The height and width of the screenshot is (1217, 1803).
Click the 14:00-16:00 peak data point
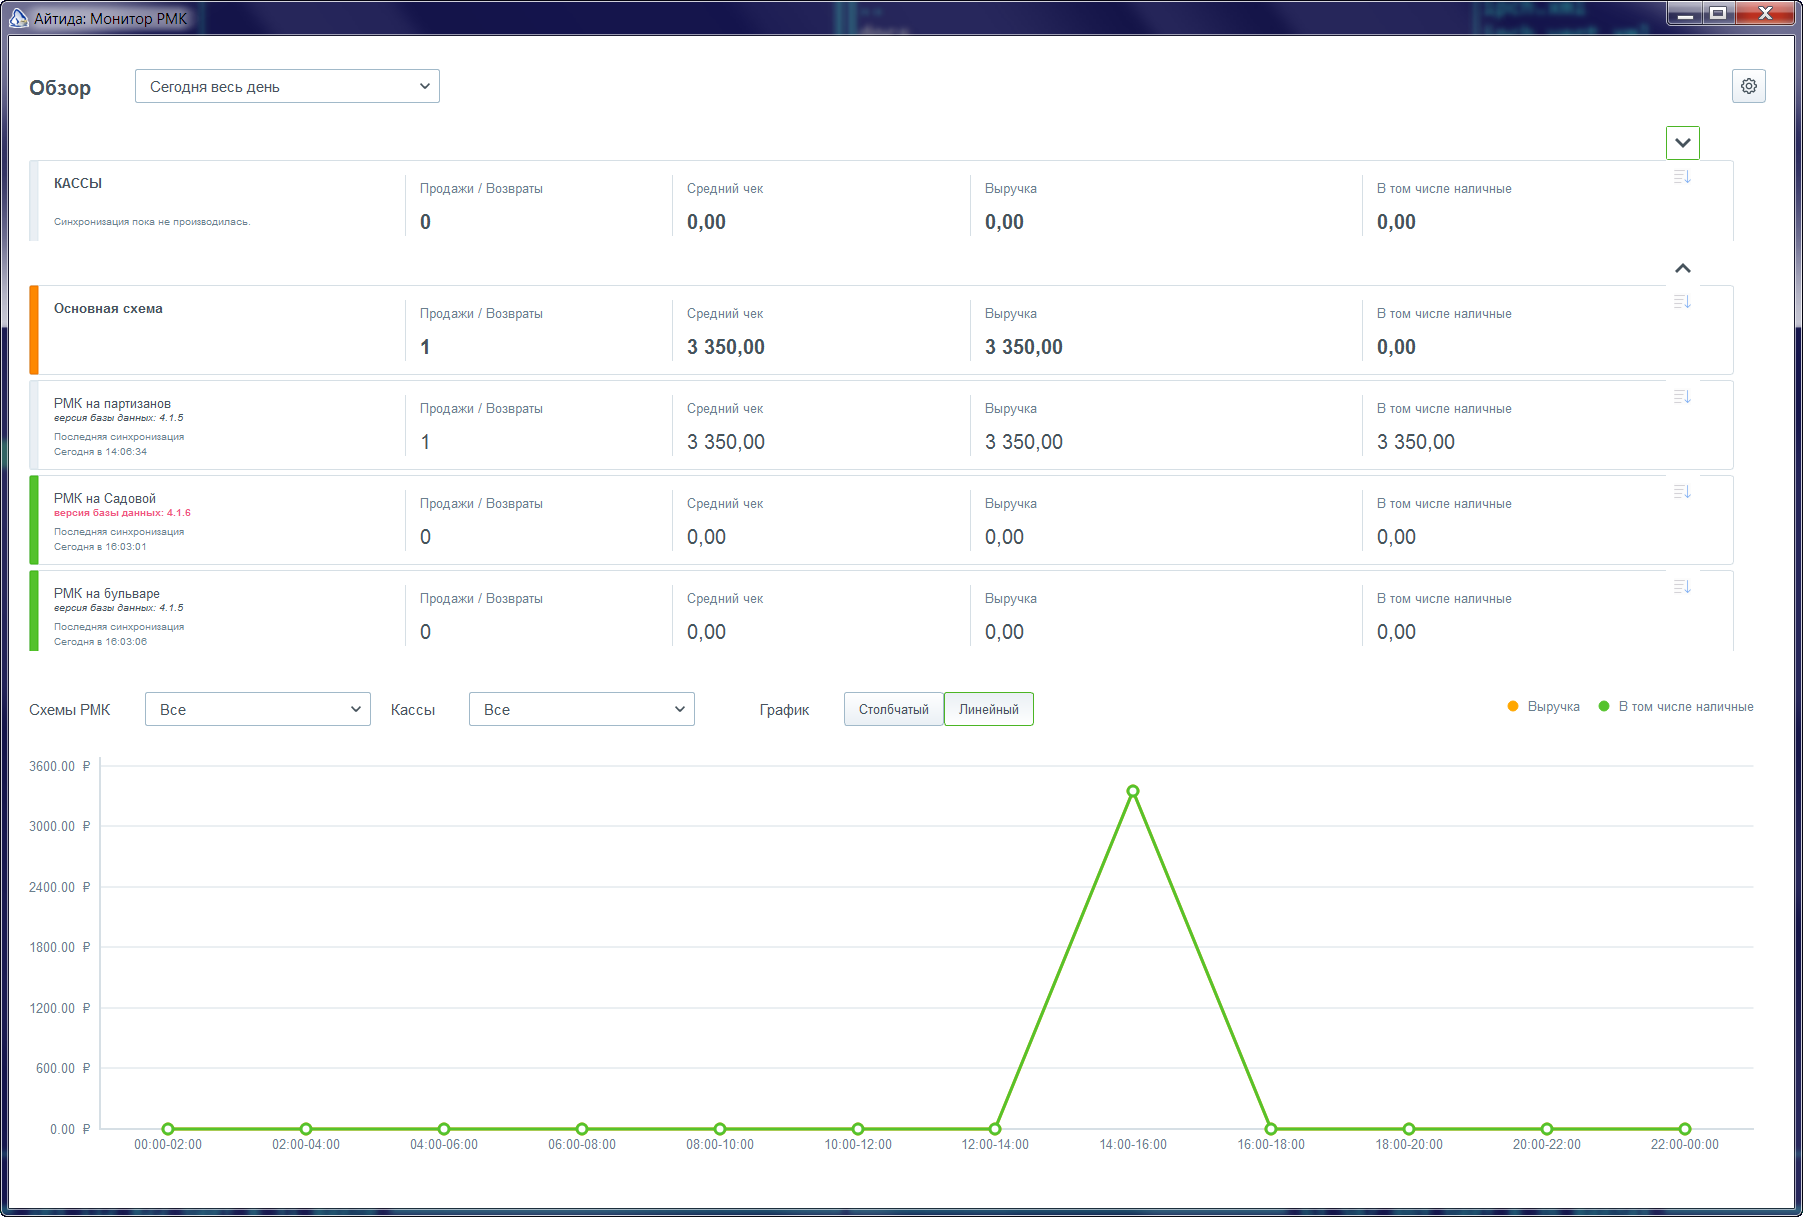click(x=1133, y=791)
